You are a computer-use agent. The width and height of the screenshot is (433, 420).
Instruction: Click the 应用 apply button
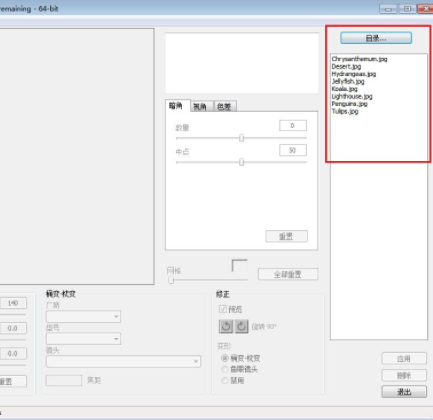404,359
